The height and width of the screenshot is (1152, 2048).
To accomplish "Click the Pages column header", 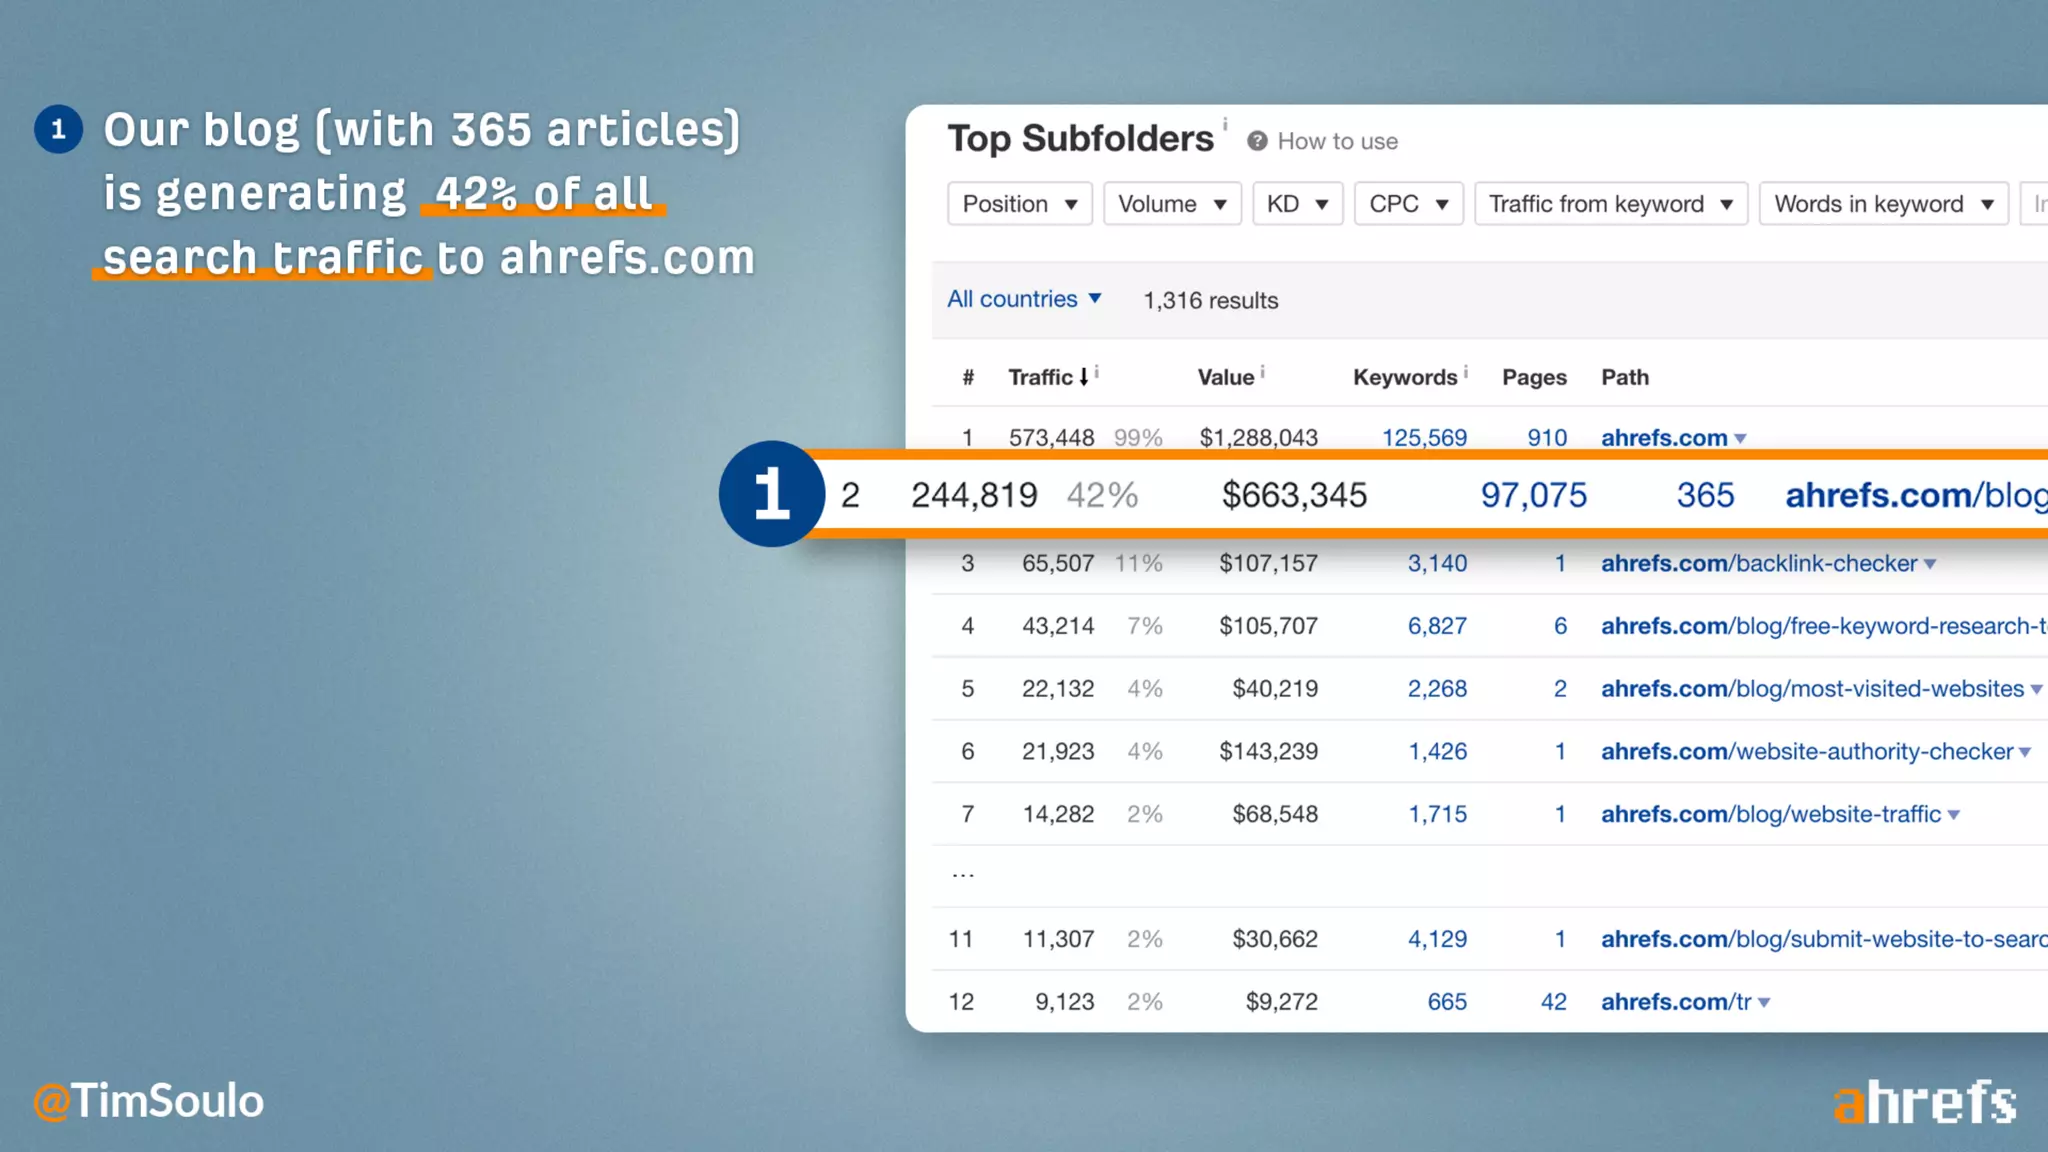I will 1534,378.
